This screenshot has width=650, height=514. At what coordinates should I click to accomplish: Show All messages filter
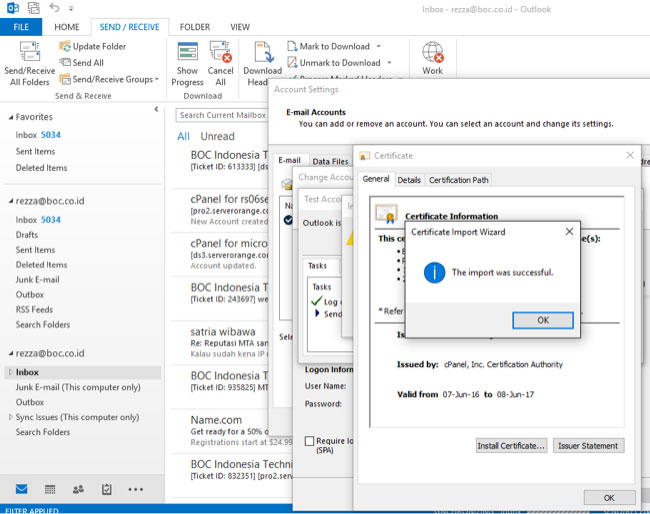(x=183, y=136)
